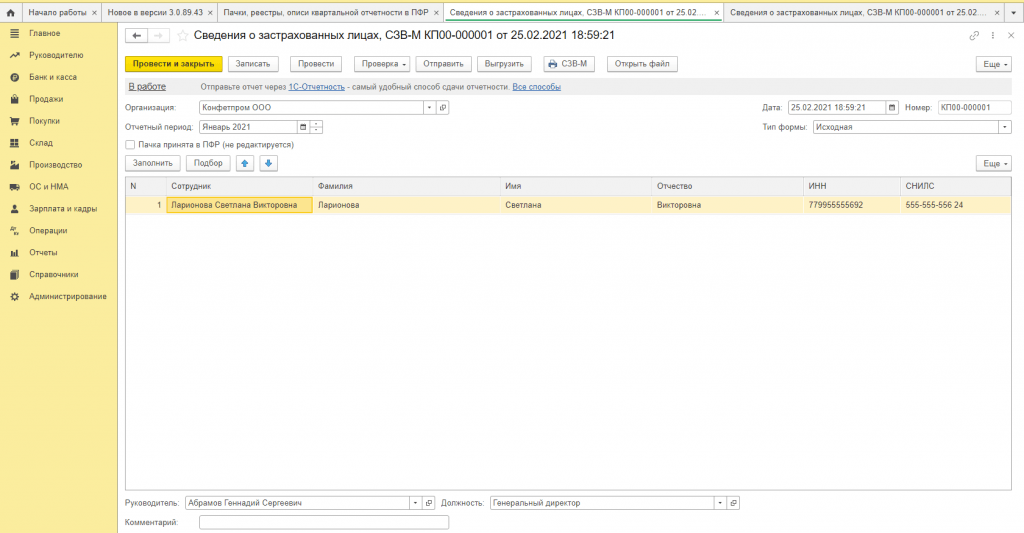Click into the Комментарий input field
This screenshot has width=1024, height=533.
[323, 522]
